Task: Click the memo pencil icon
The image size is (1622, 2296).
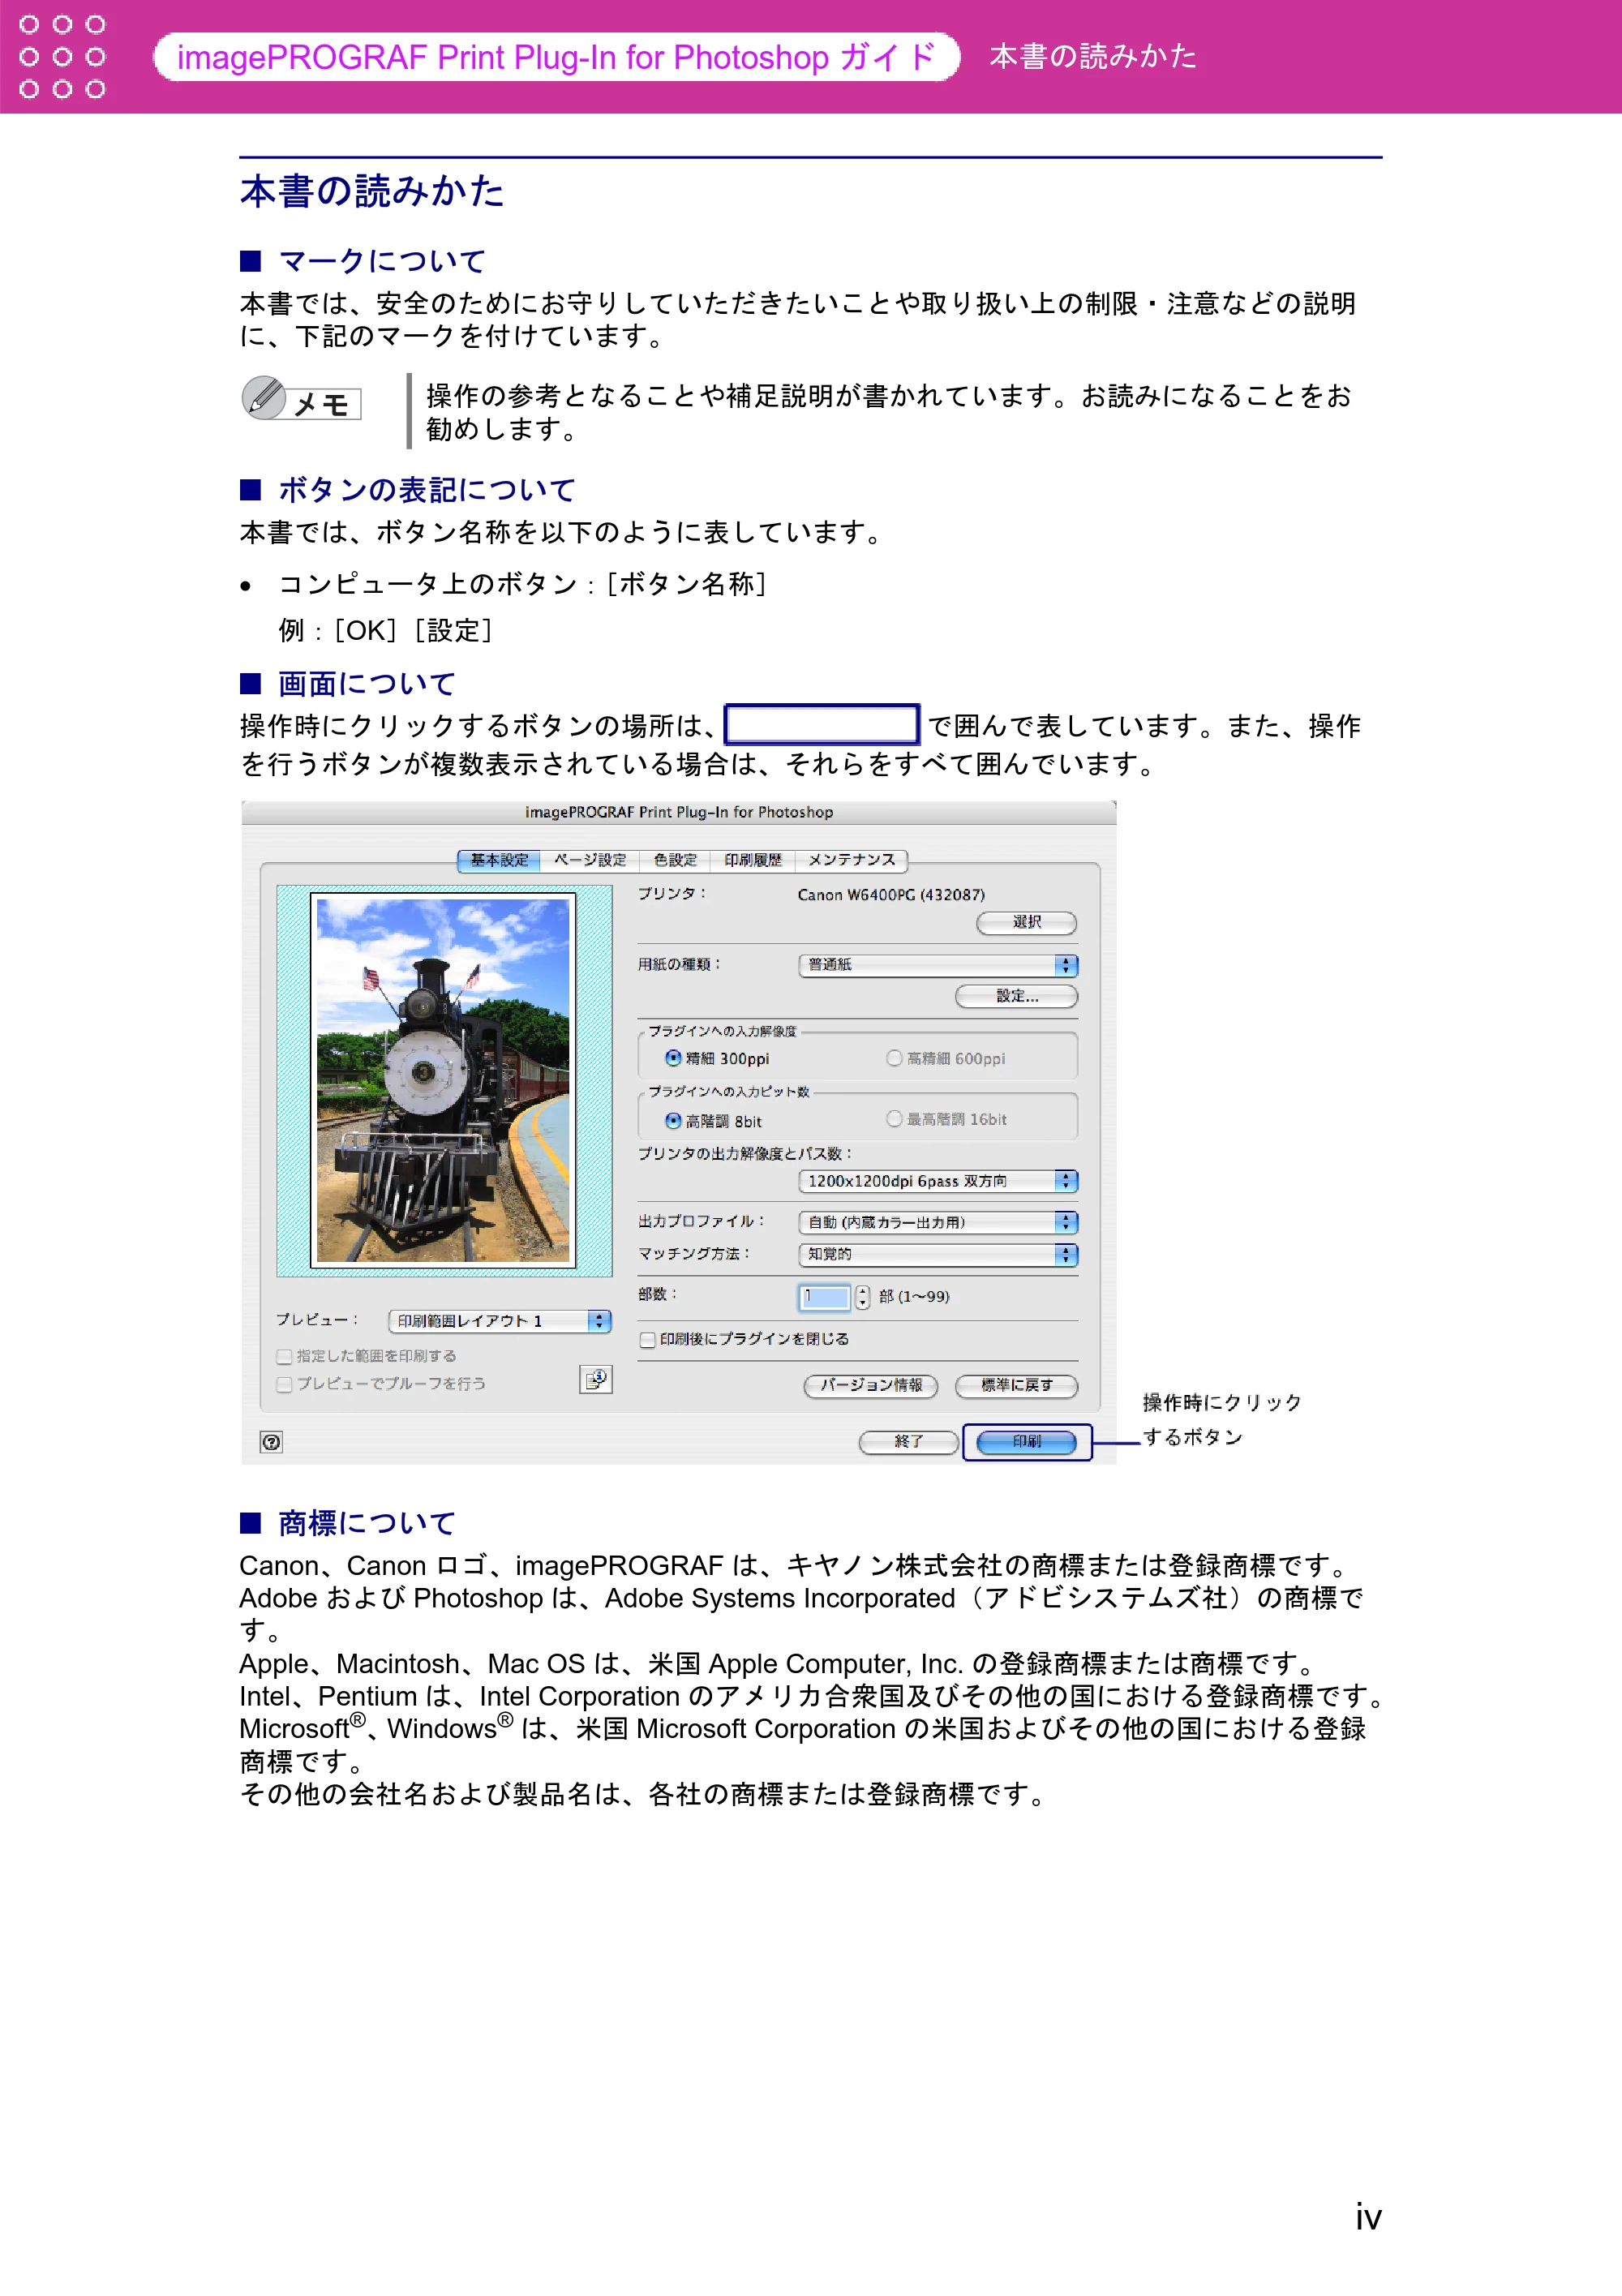Action: click(264, 397)
